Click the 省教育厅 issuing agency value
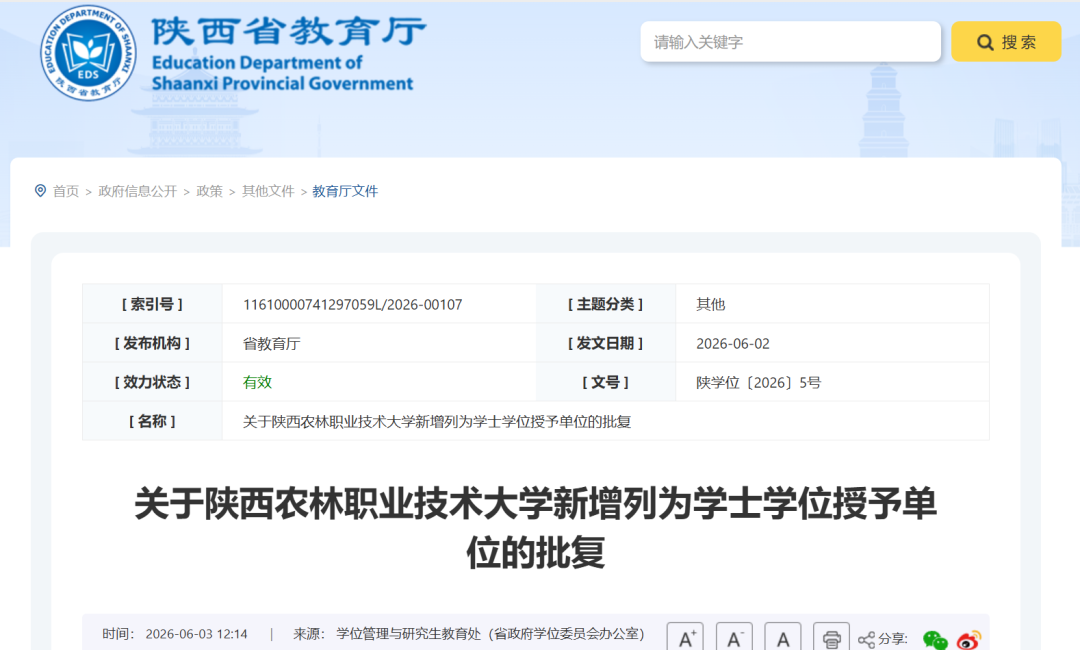Viewport: 1080px width, 650px height. (x=271, y=344)
